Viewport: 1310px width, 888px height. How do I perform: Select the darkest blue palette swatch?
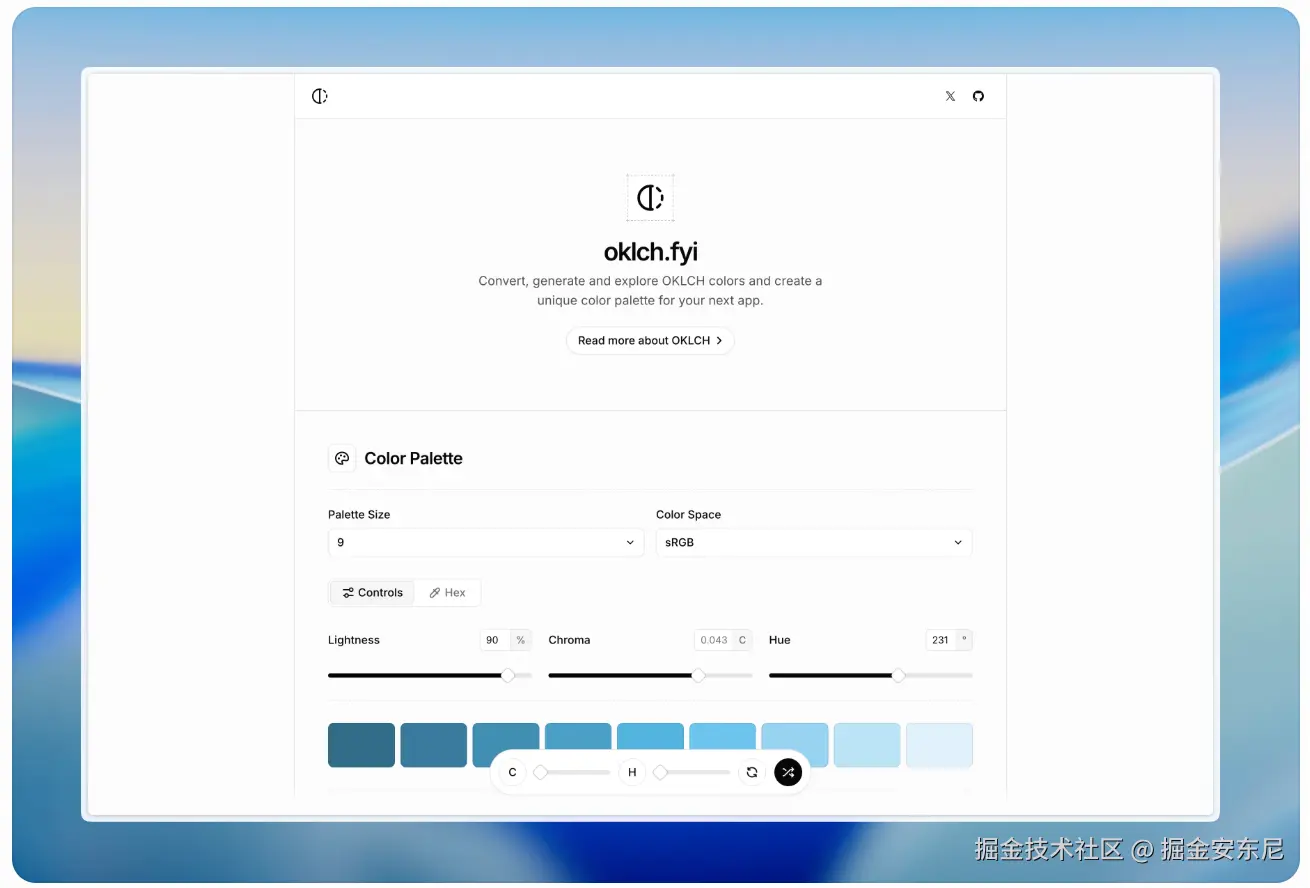pyautogui.click(x=361, y=745)
